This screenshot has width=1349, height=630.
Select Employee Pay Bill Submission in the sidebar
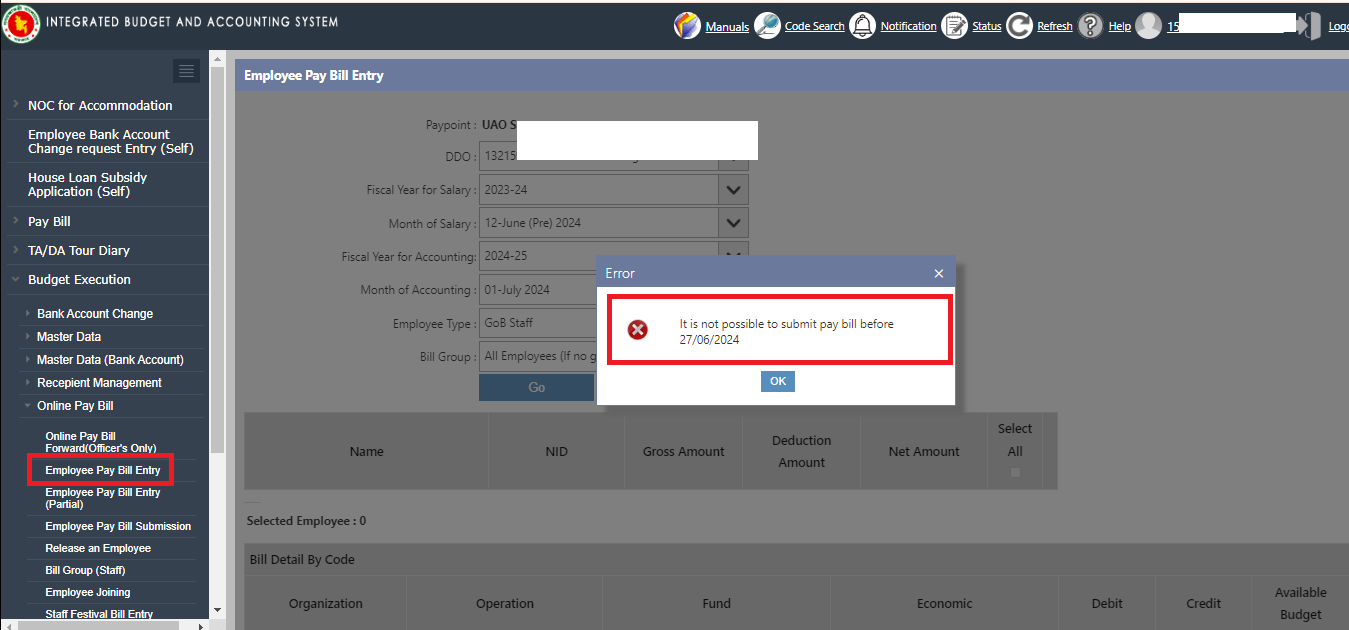tap(117, 526)
